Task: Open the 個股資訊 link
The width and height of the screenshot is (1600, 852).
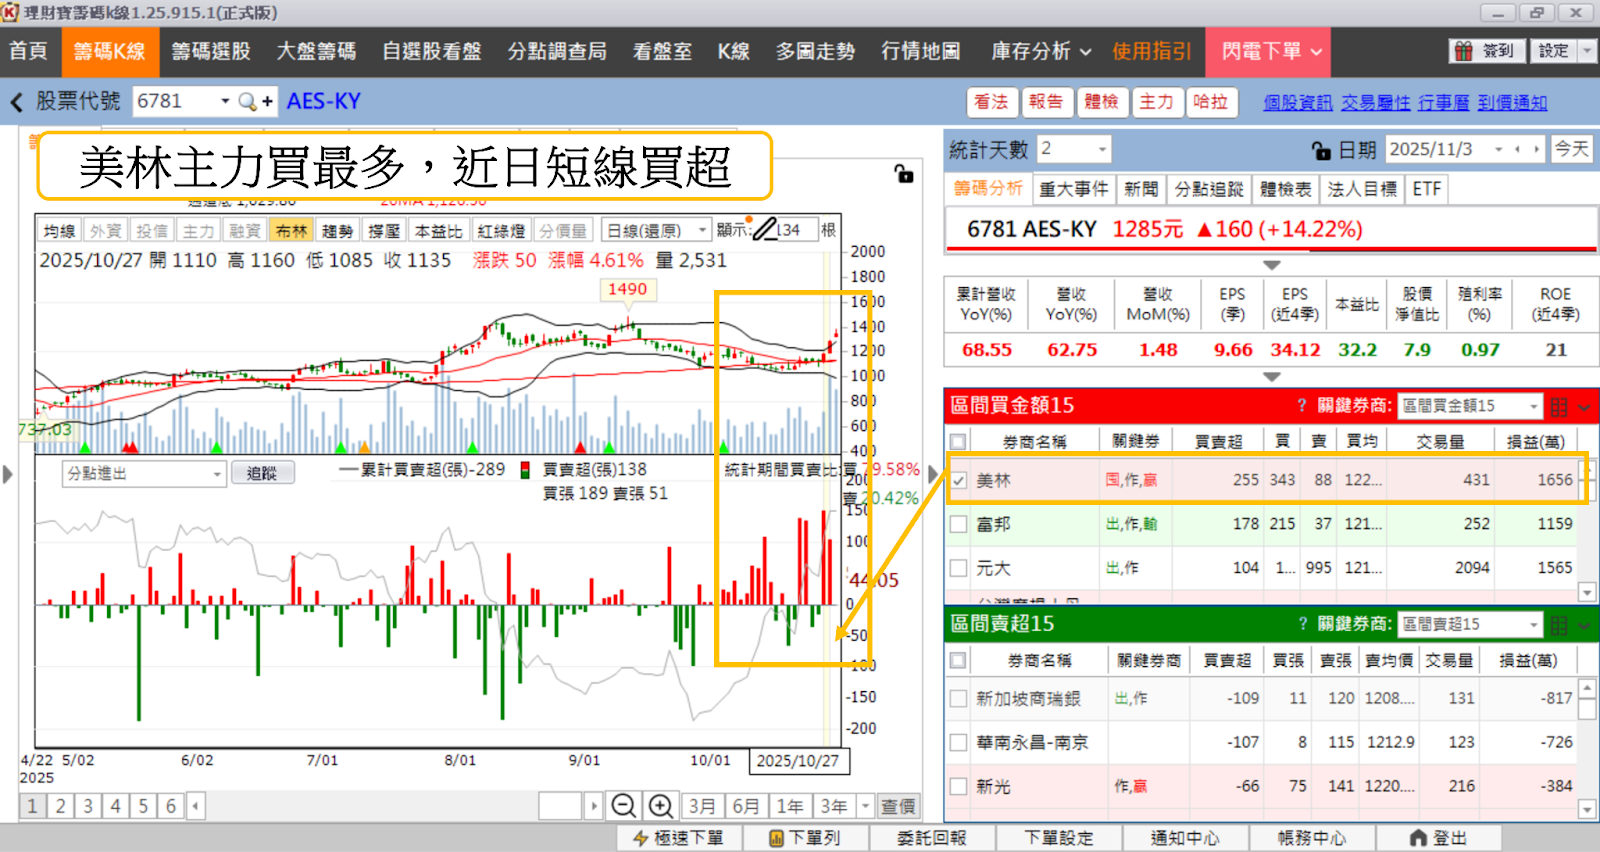Action: [1297, 103]
